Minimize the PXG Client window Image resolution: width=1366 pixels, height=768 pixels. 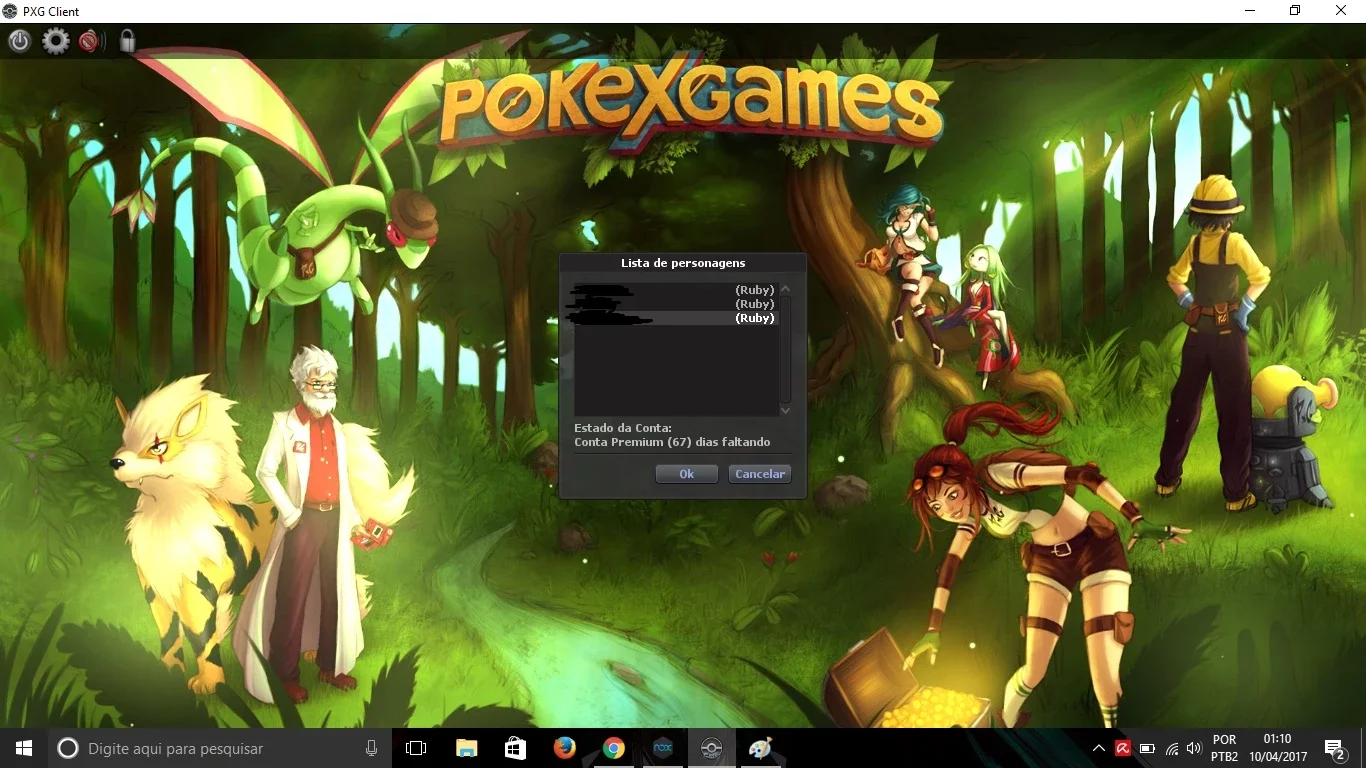point(1250,11)
